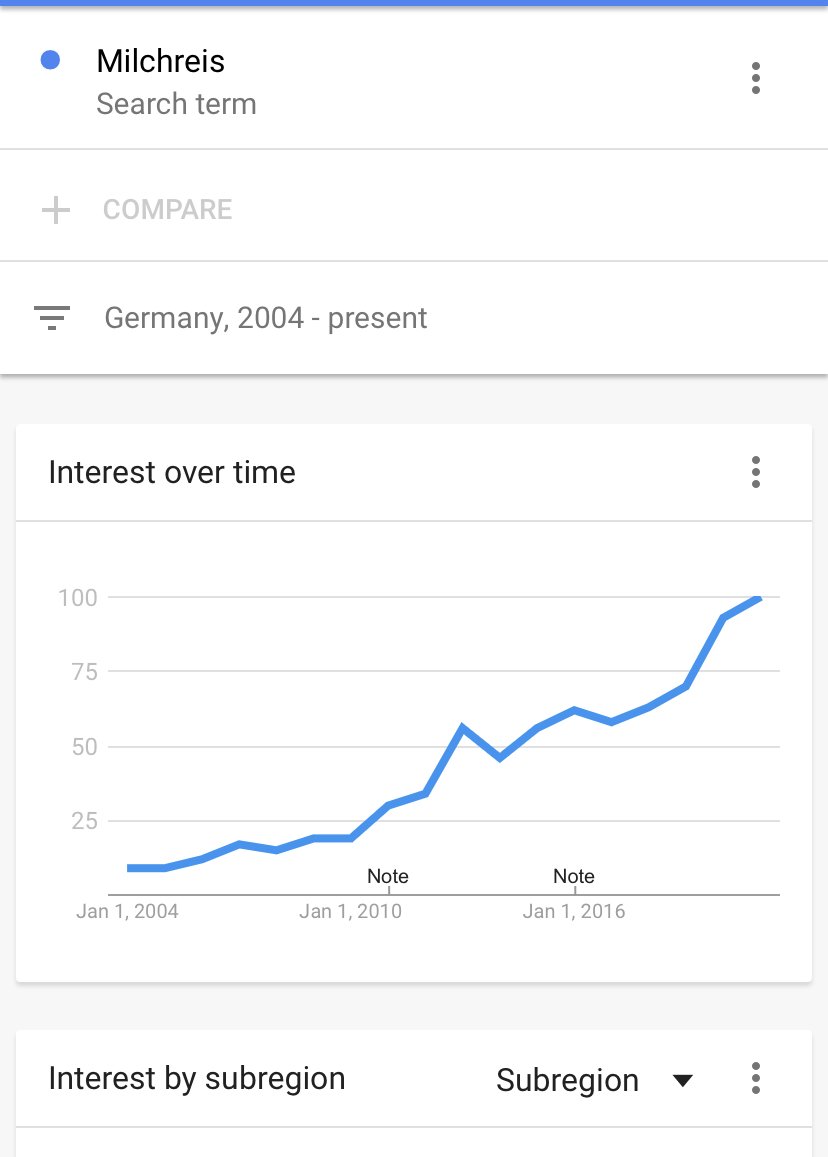
Task: Click the trend line's peak at 100
Action: 759,598
